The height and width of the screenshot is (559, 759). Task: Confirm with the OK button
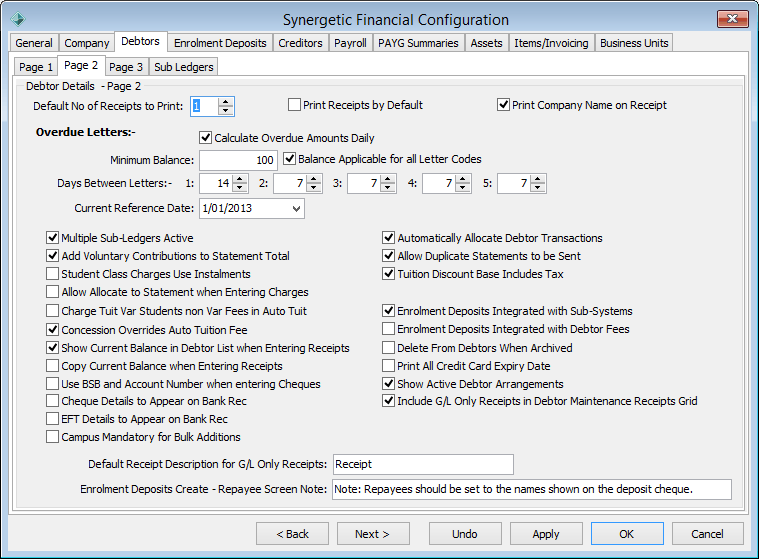click(627, 533)
